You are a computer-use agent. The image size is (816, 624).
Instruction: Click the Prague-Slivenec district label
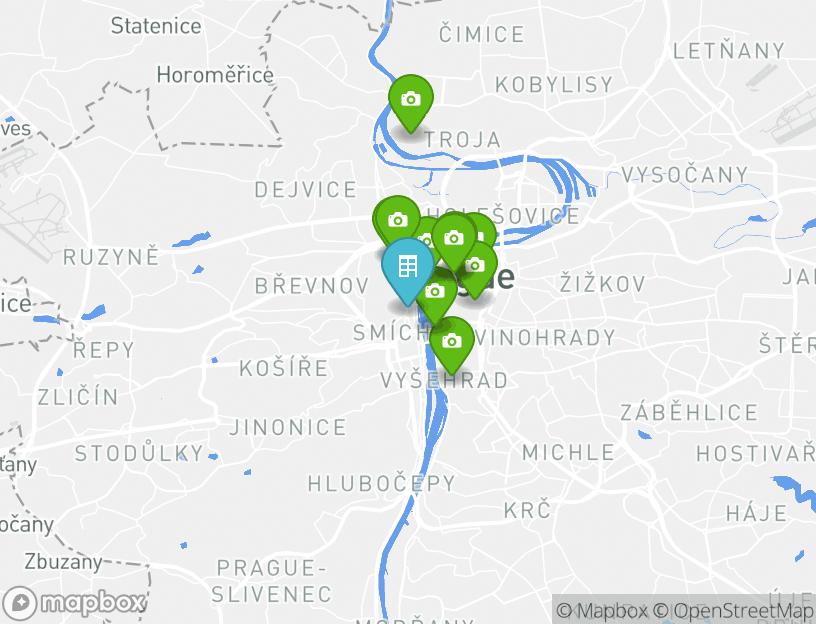click(271, 581)
